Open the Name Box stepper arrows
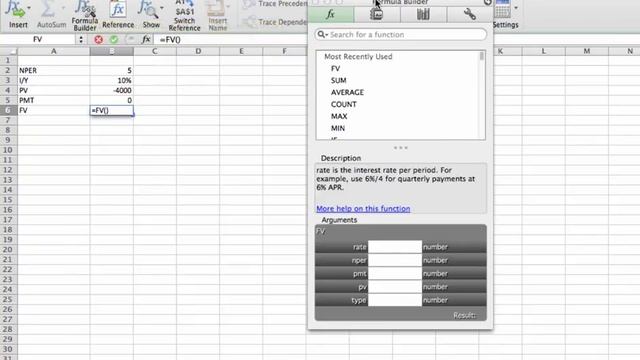This screenshot has width=640, height=360. (81, 40)
